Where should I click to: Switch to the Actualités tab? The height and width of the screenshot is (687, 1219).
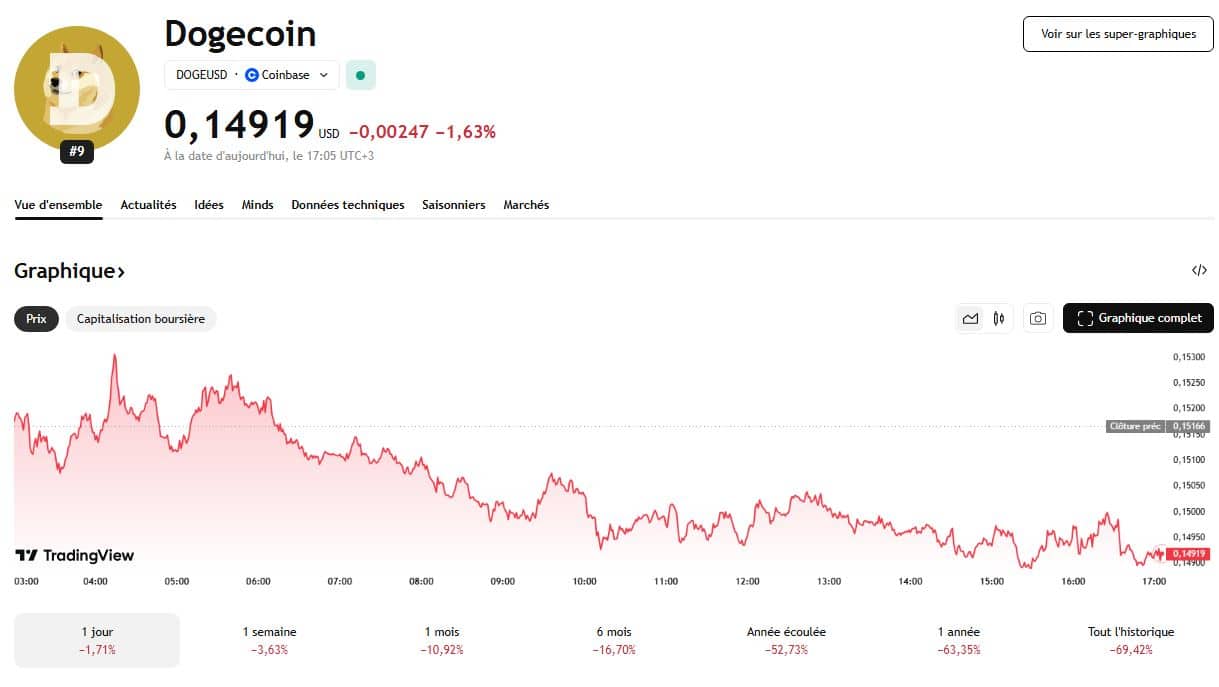(148, 205)
